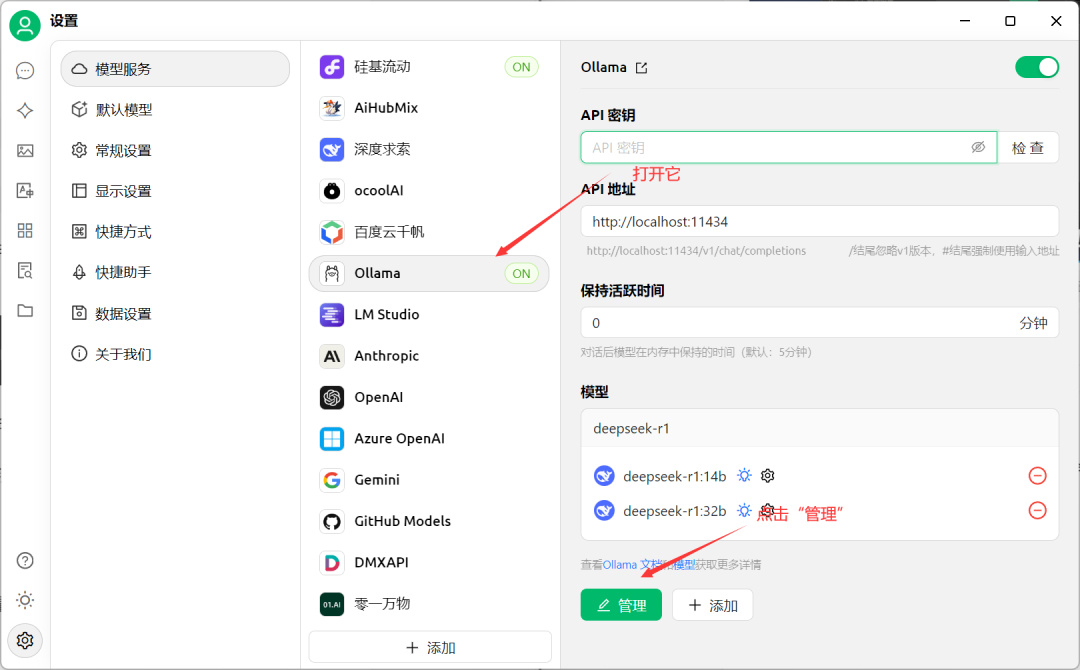Screen dimensions: 1080x670
Task: Click the deepseek-r1:32b model name
Action: click(674, 511)
